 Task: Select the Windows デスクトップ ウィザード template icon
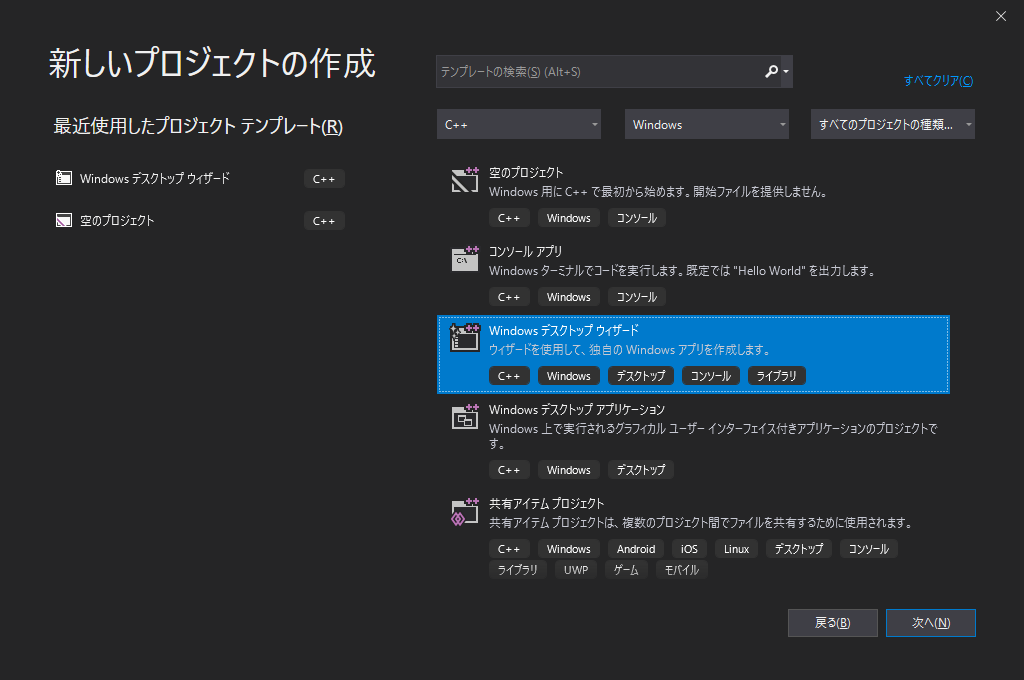[464, 339]
